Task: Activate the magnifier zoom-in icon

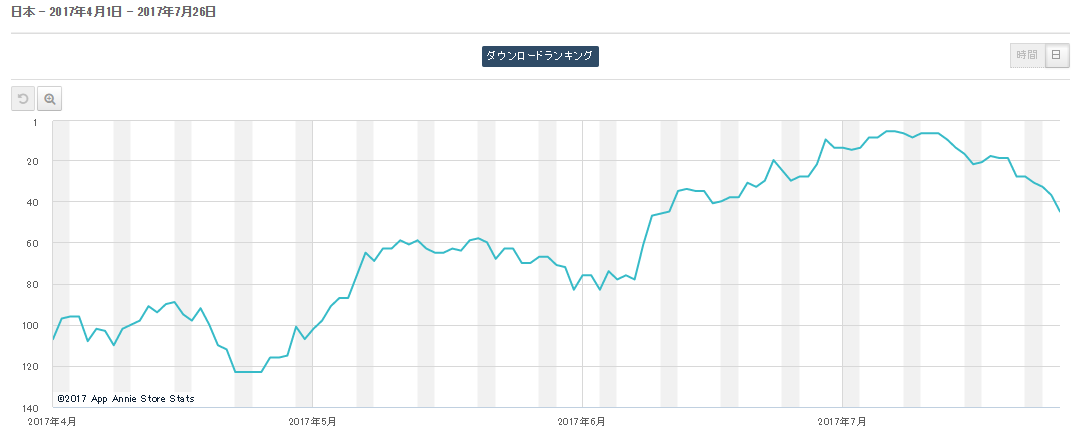Action: click(x=49, y=99)
